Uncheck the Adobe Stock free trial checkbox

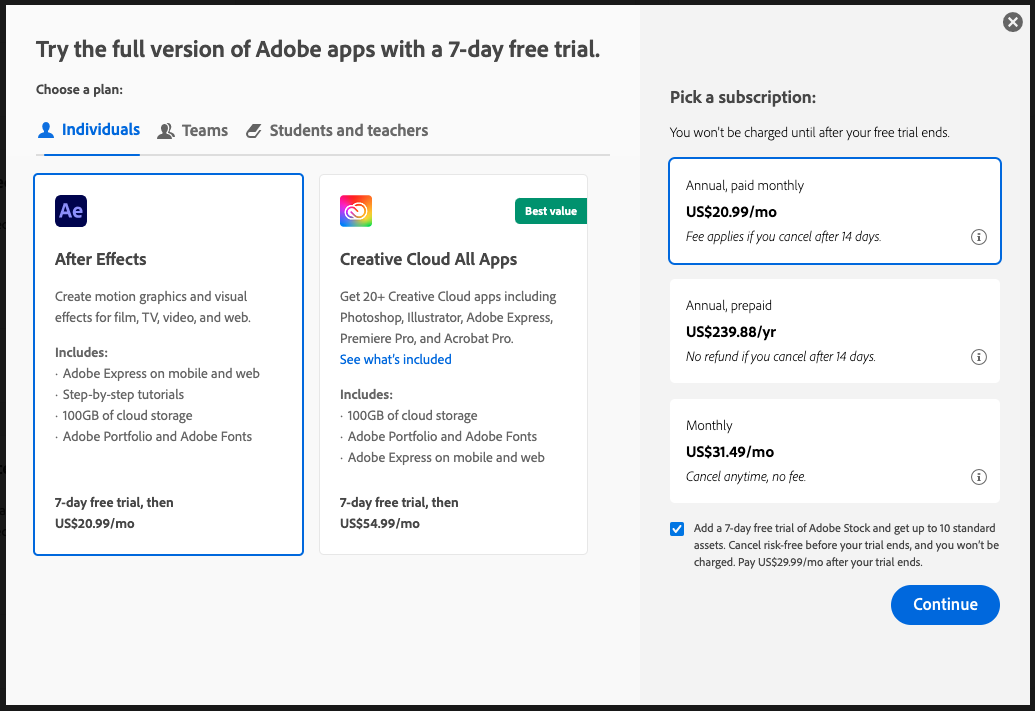click(x=677, y=529)
